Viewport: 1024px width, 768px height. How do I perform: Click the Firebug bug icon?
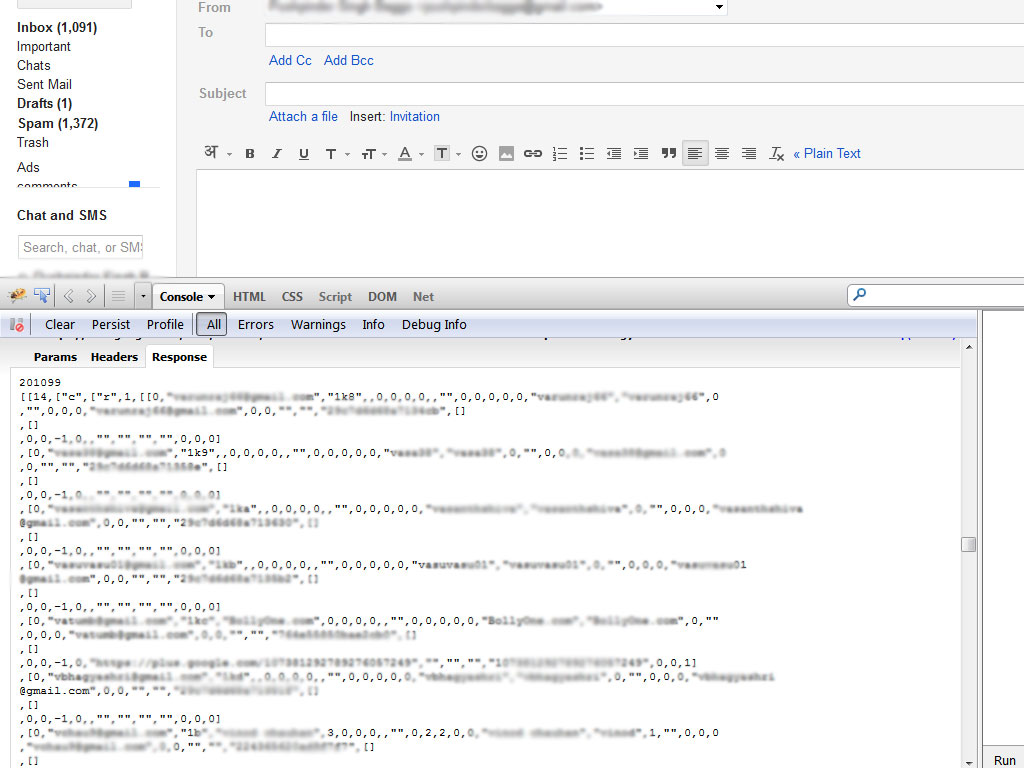click(17, 296)
